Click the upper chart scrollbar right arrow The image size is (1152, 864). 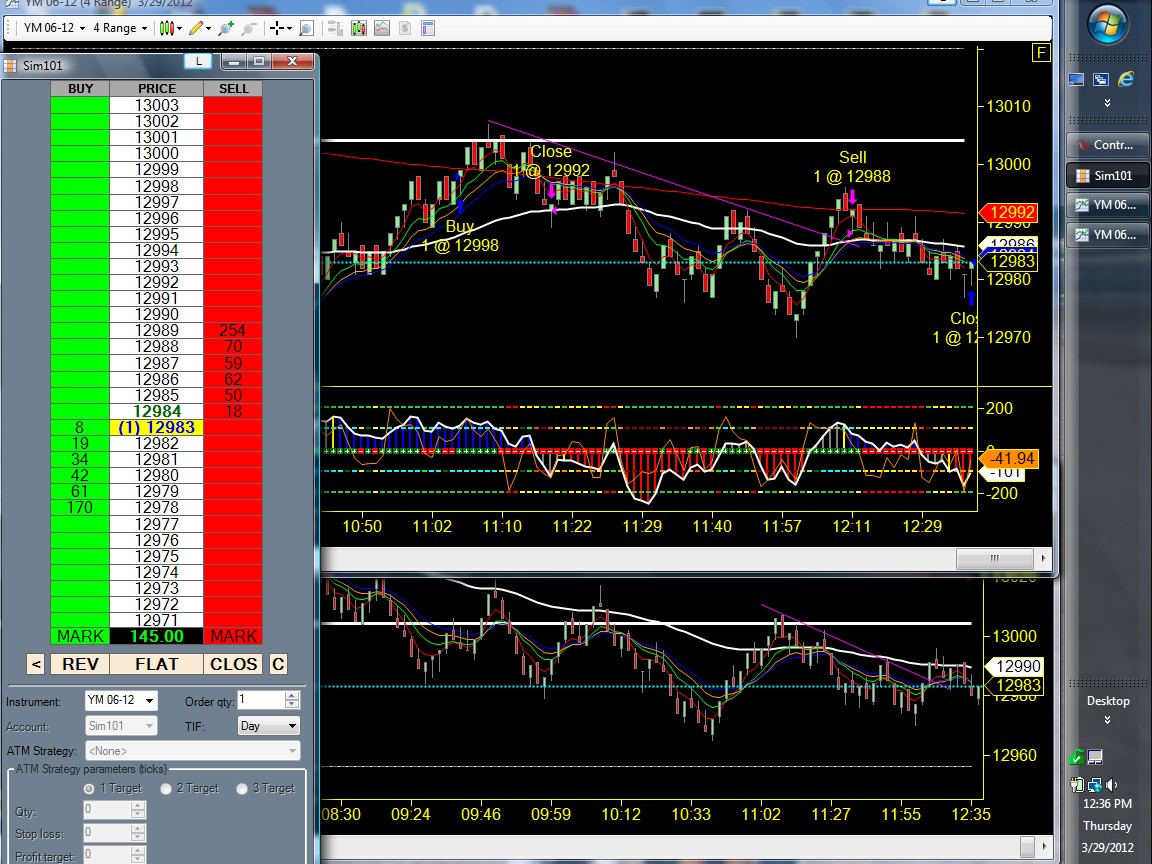click(1043, 558)
